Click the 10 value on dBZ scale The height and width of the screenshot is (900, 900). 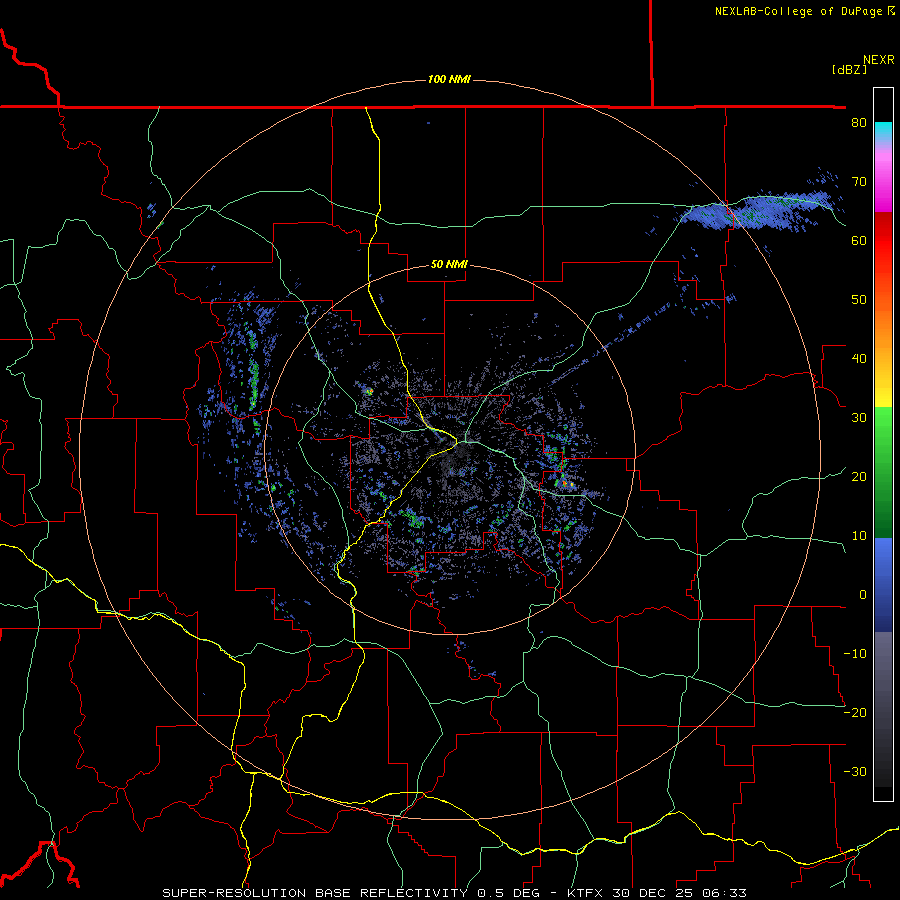point(859,536)
